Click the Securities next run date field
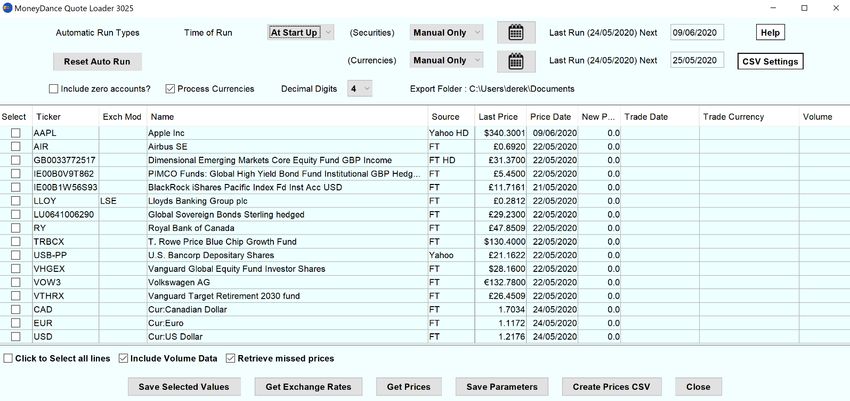The image size is (850, 401). tap(697, 33)
